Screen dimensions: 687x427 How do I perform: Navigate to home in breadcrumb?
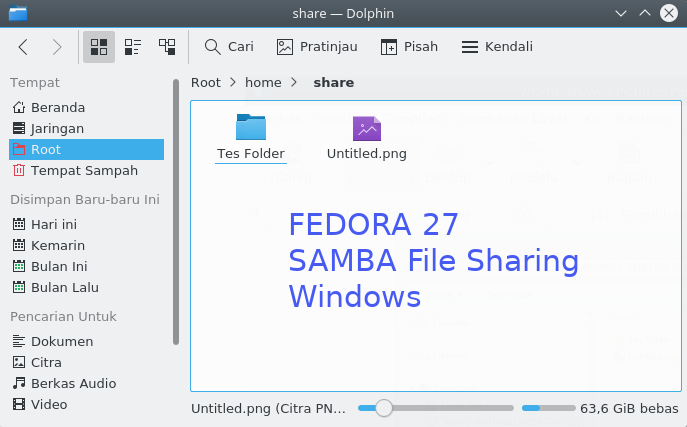263,83
